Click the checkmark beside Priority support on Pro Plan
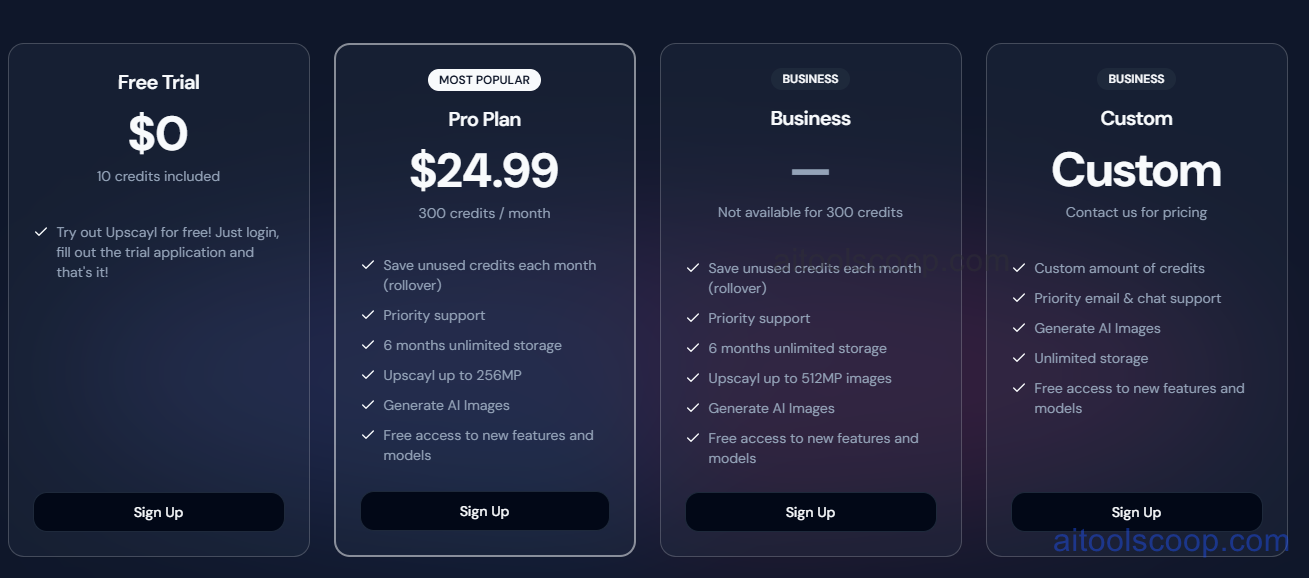 coord(366,315)
